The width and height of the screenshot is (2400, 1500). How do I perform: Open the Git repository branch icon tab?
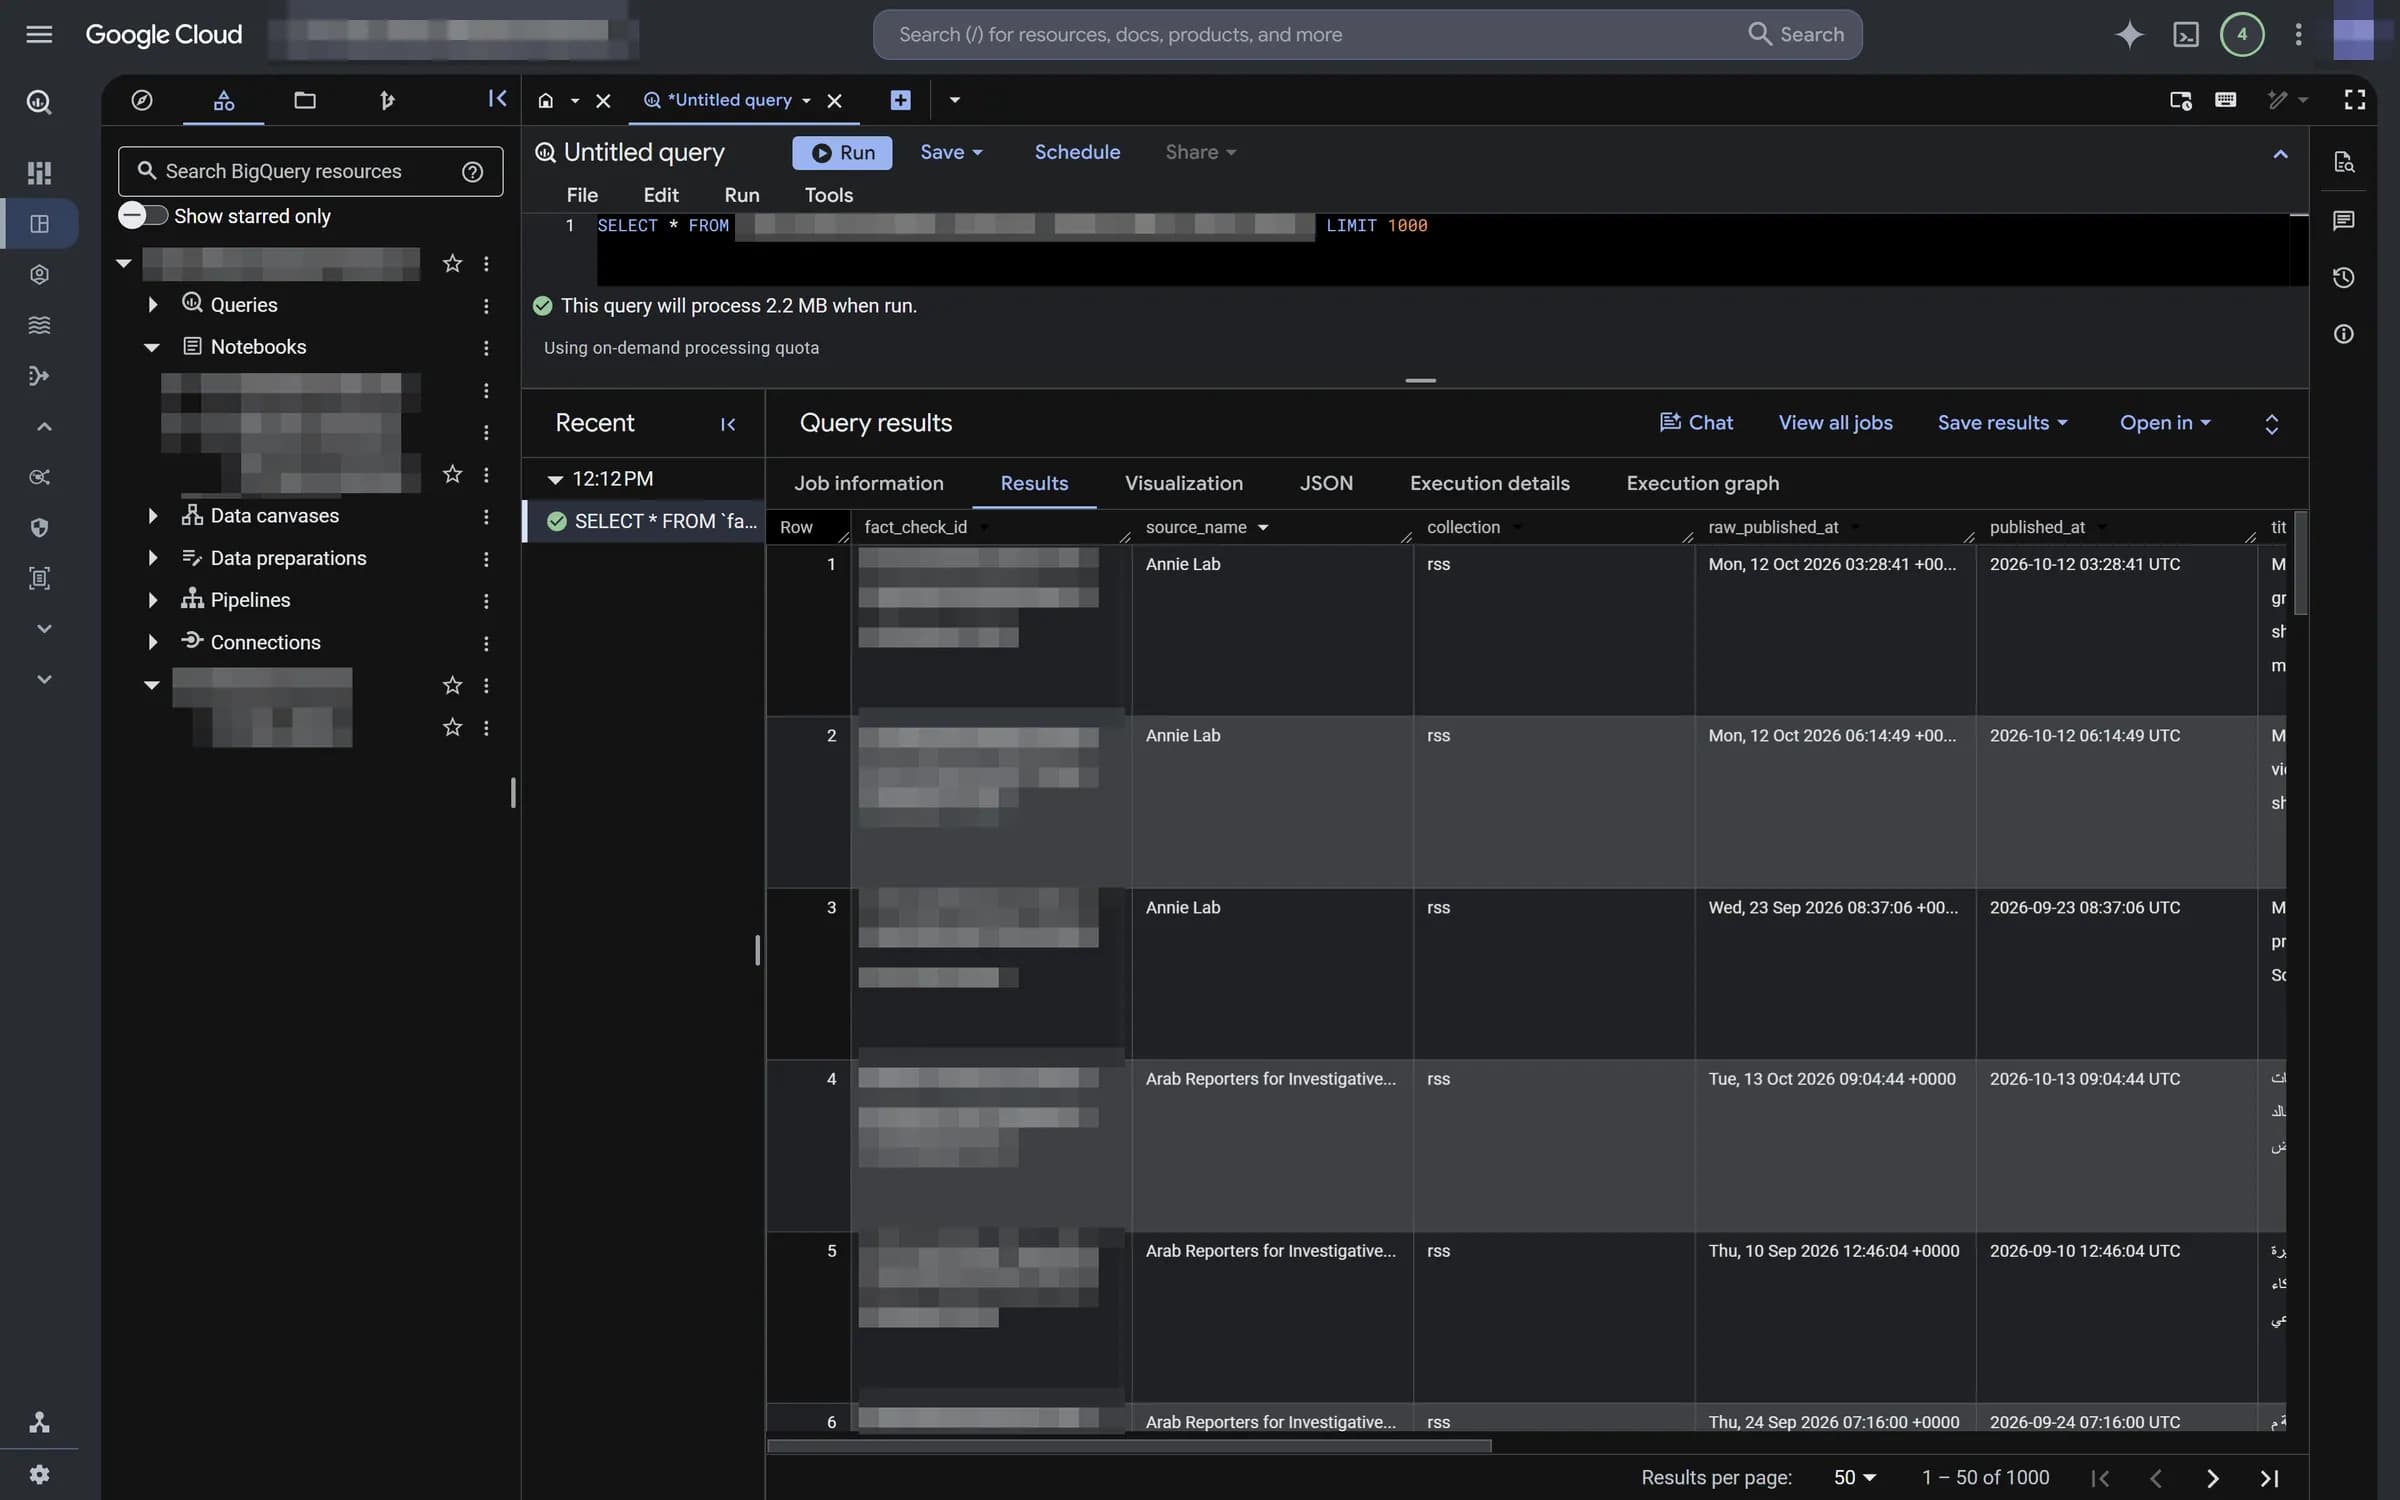click(387, 100)
